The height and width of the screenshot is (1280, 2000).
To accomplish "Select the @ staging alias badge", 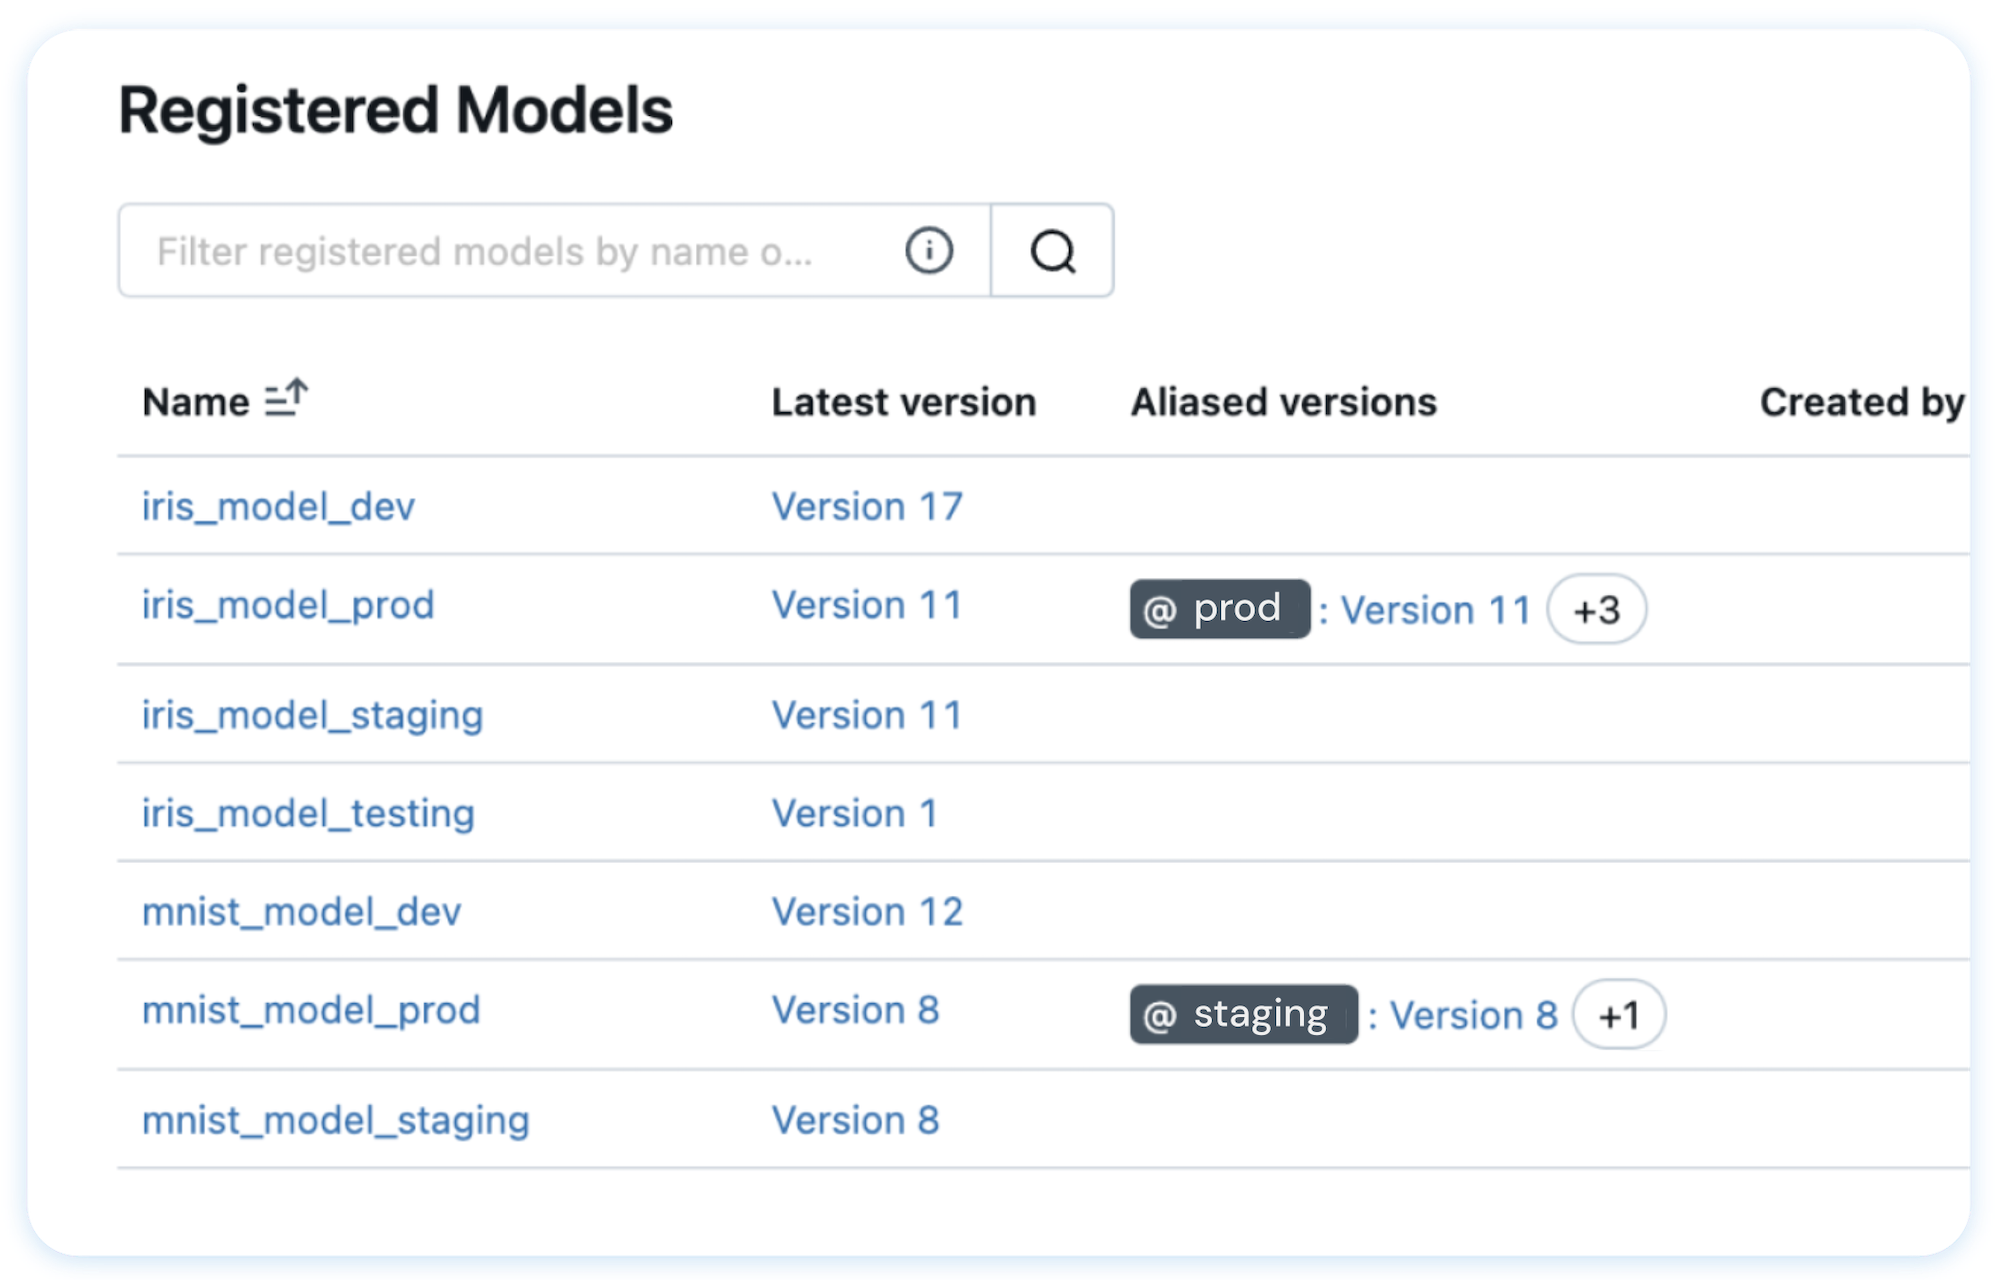I will (x=1242, y=1013).
